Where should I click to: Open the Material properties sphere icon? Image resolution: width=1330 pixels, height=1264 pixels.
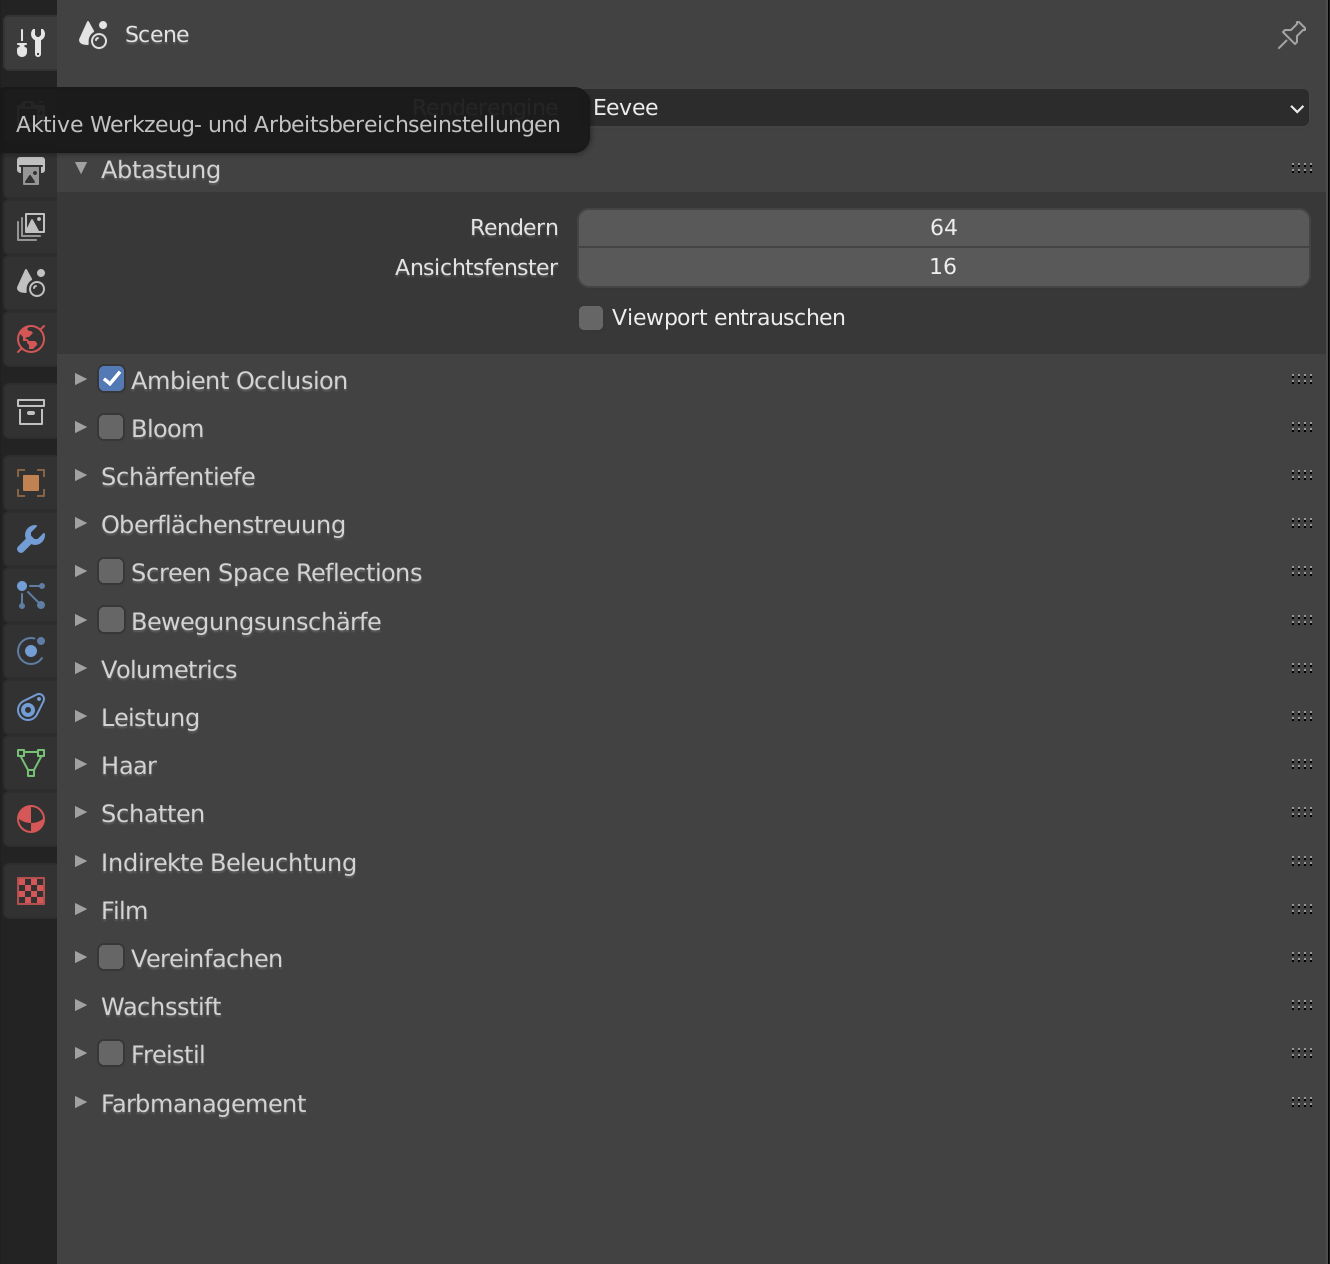click(31, 819)
